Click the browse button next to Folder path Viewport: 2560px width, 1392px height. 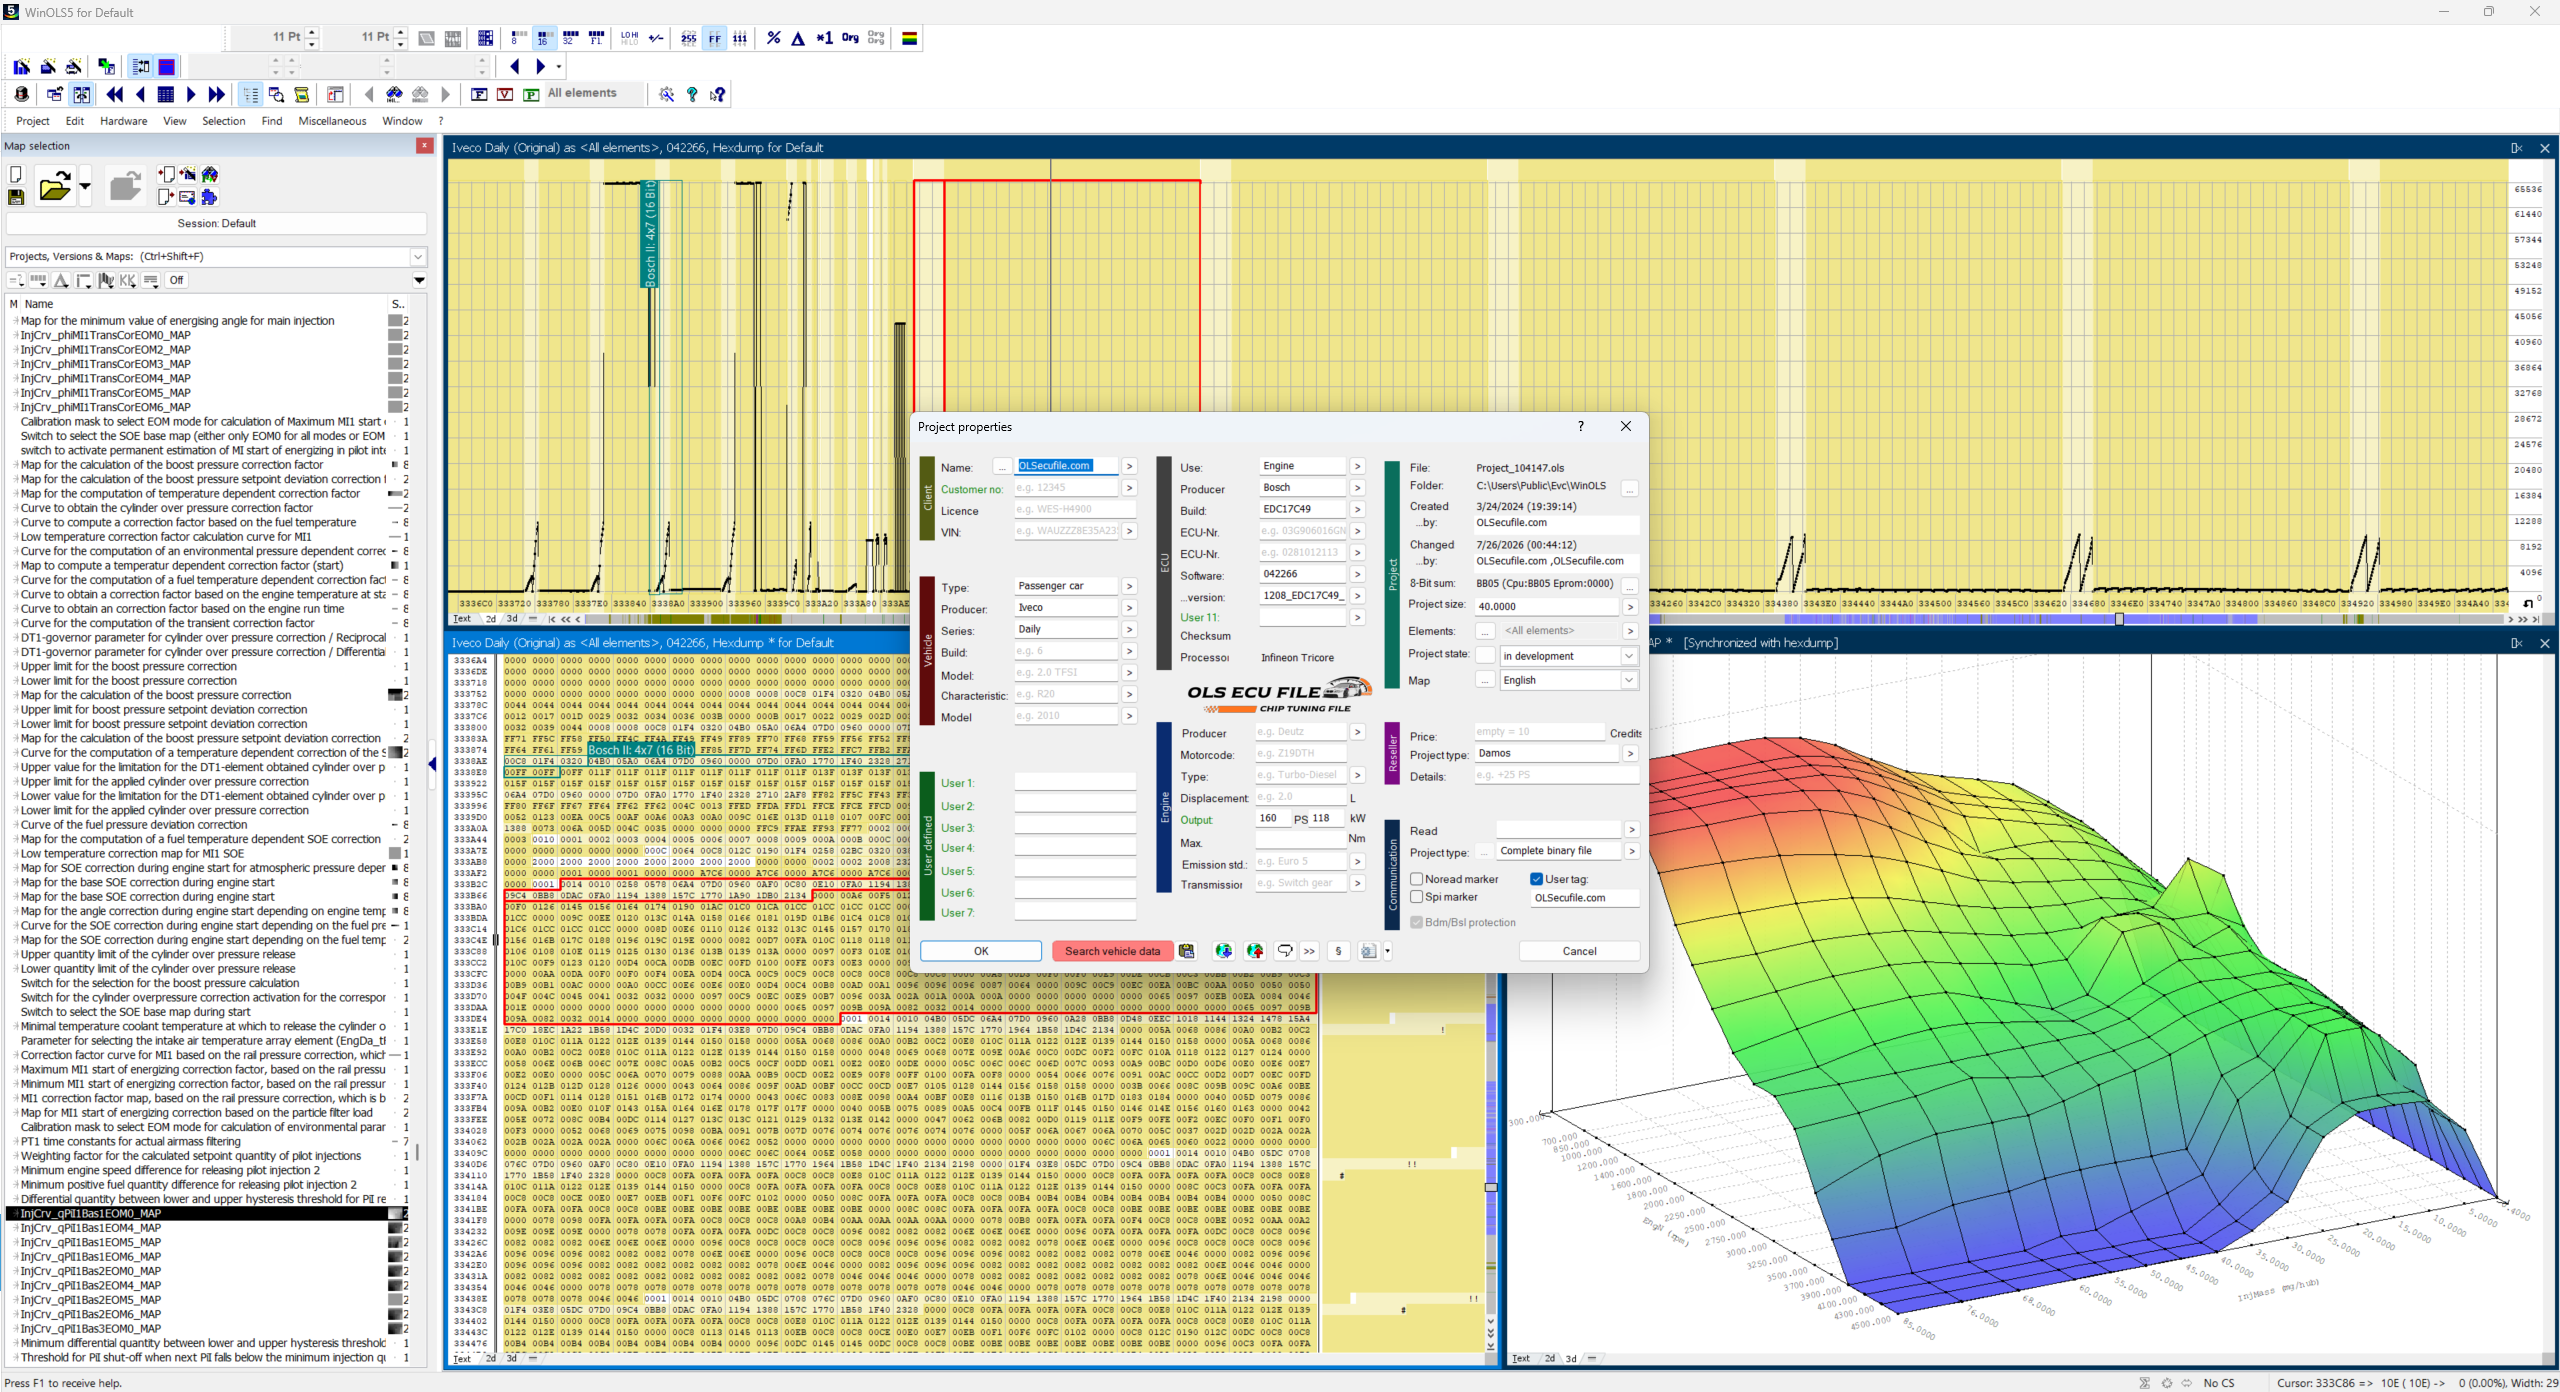1630,488
